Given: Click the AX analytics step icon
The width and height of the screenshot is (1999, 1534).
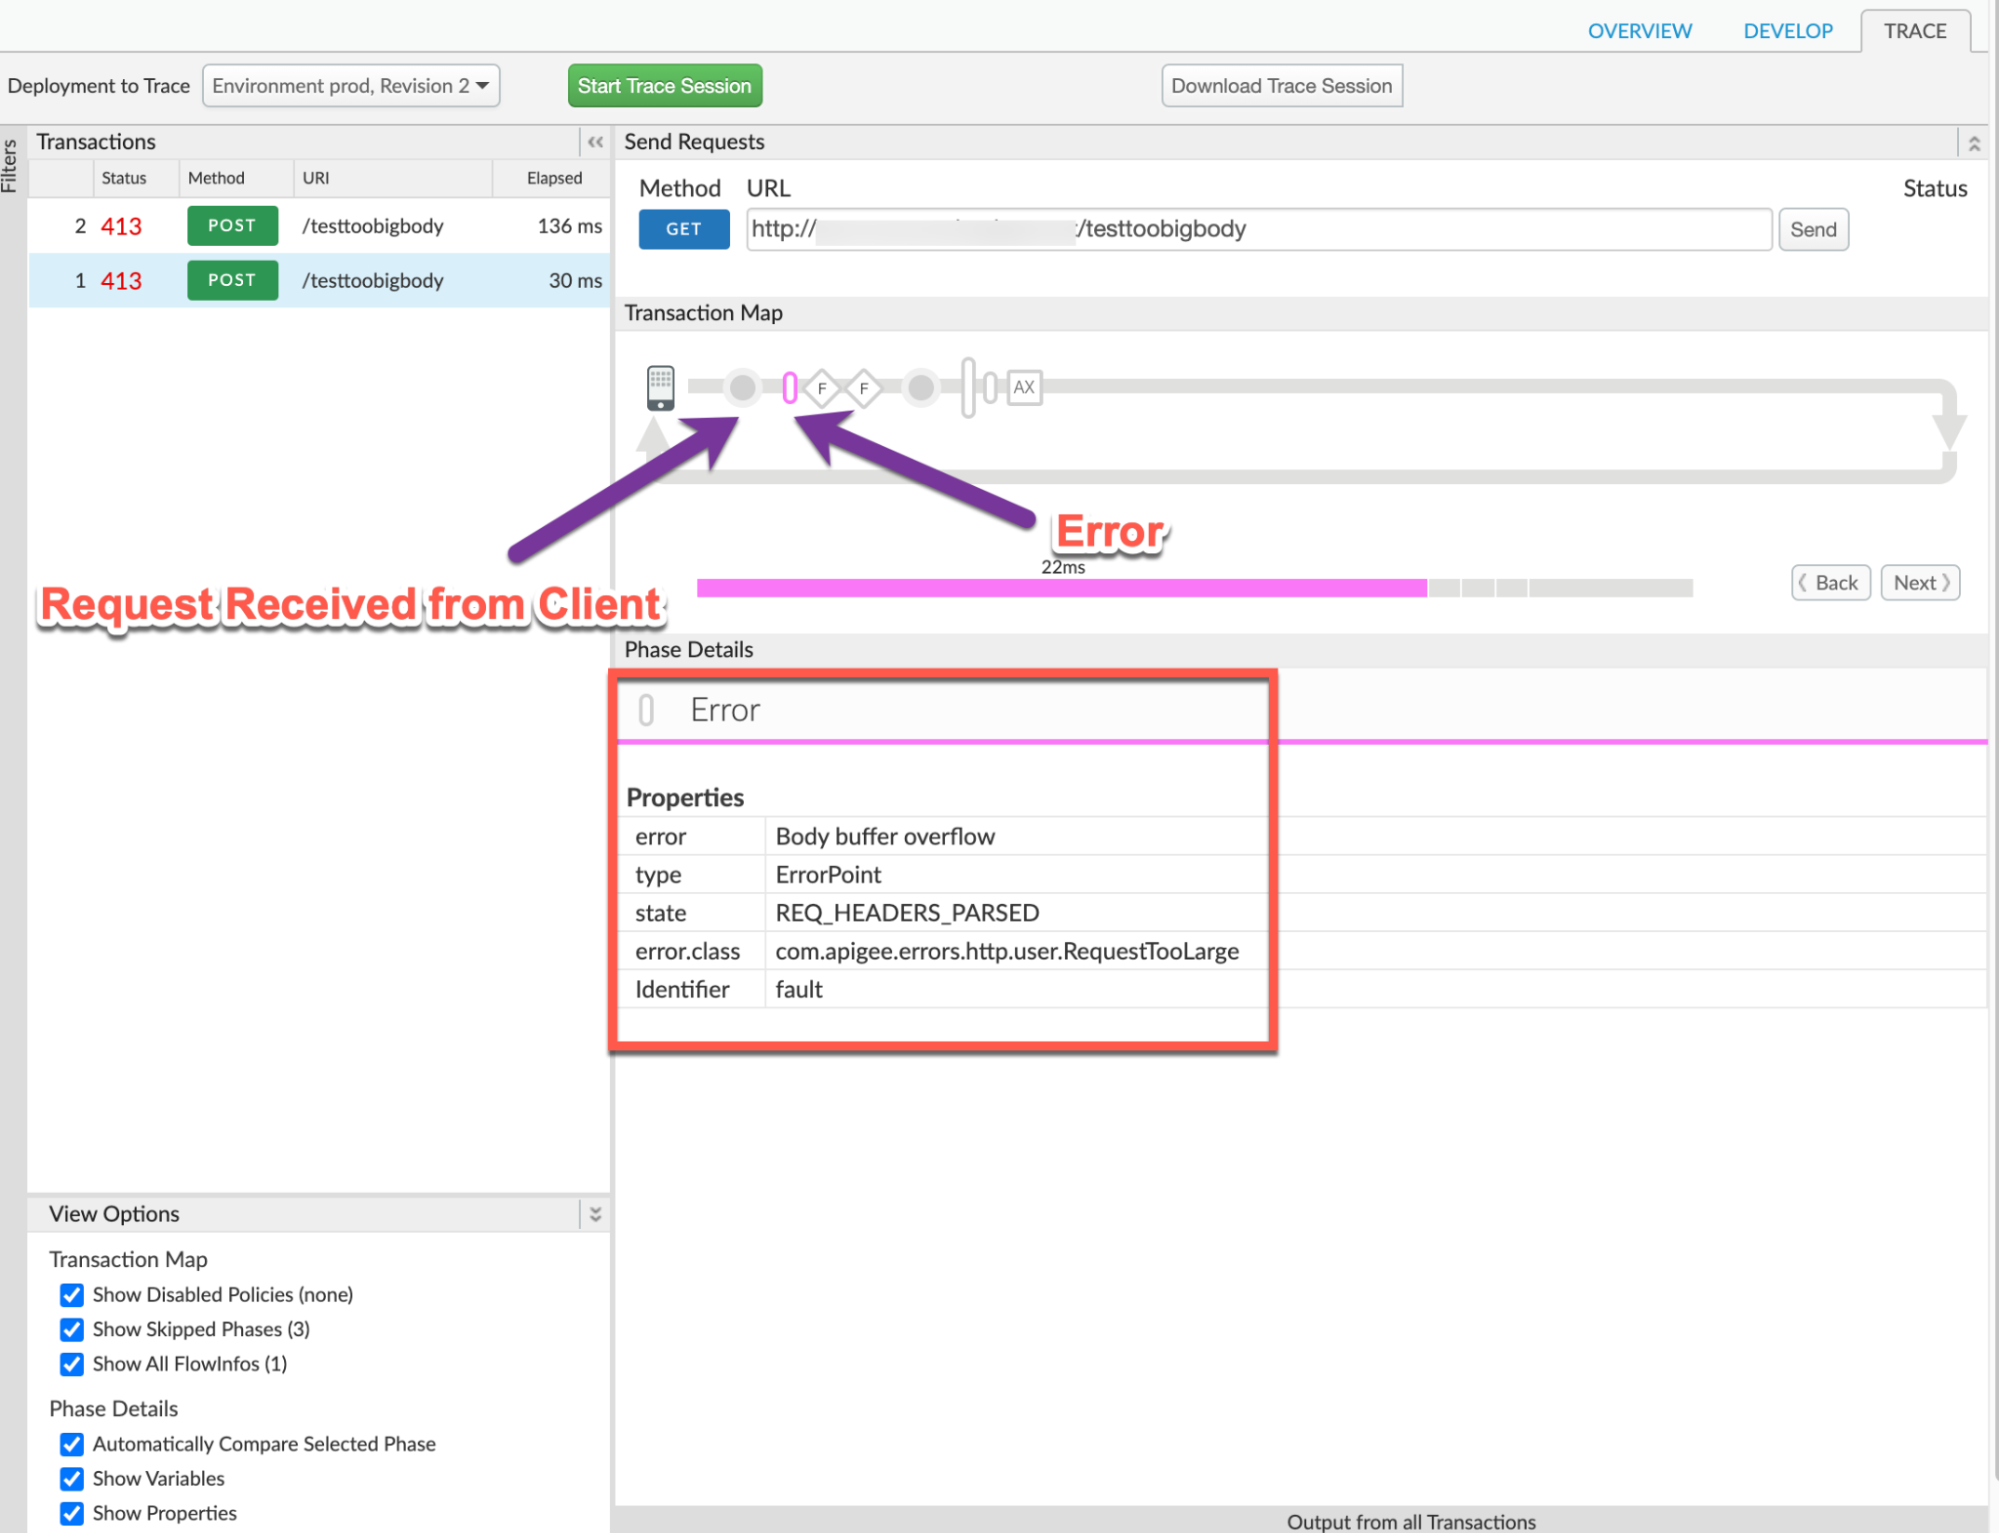Looking at the screenshot, I should (1023, 387).
